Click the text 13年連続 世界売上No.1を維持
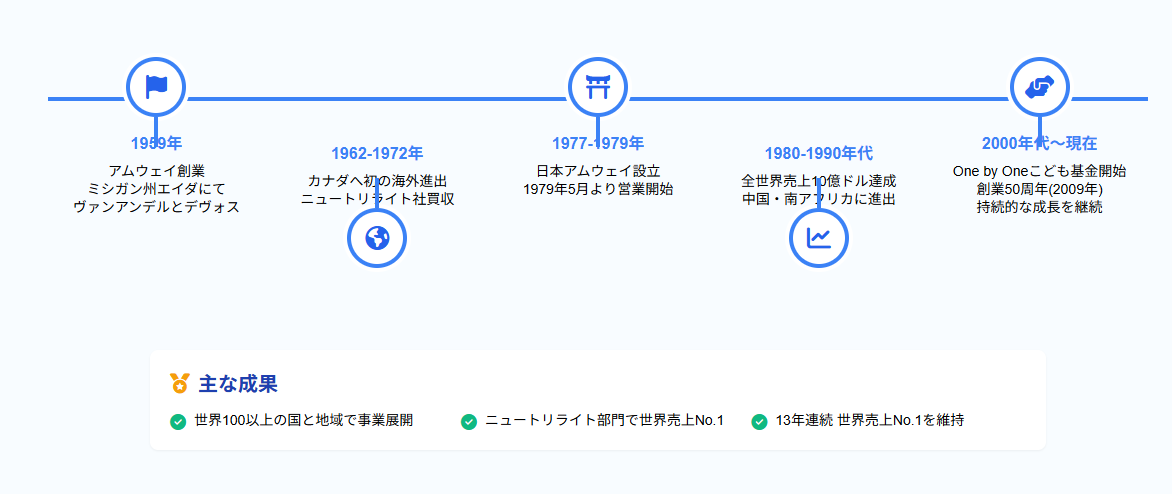The height and width of the screenshot is (494, 1172). pyautogui.click(x=870, y=421)
